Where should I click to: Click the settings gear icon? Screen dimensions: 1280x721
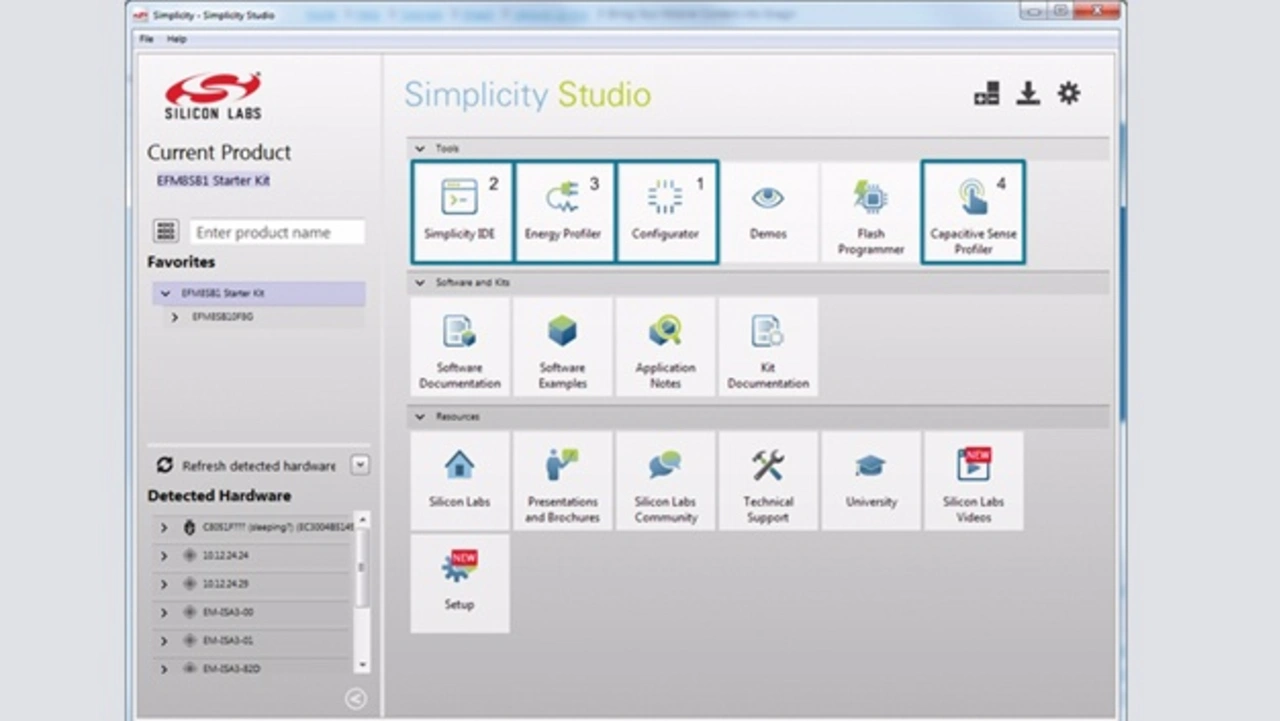[1069, 94]
